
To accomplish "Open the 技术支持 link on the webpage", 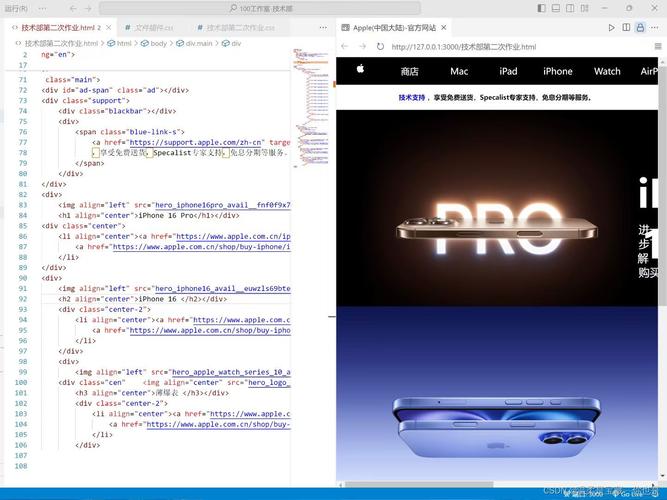I will 412,98.
